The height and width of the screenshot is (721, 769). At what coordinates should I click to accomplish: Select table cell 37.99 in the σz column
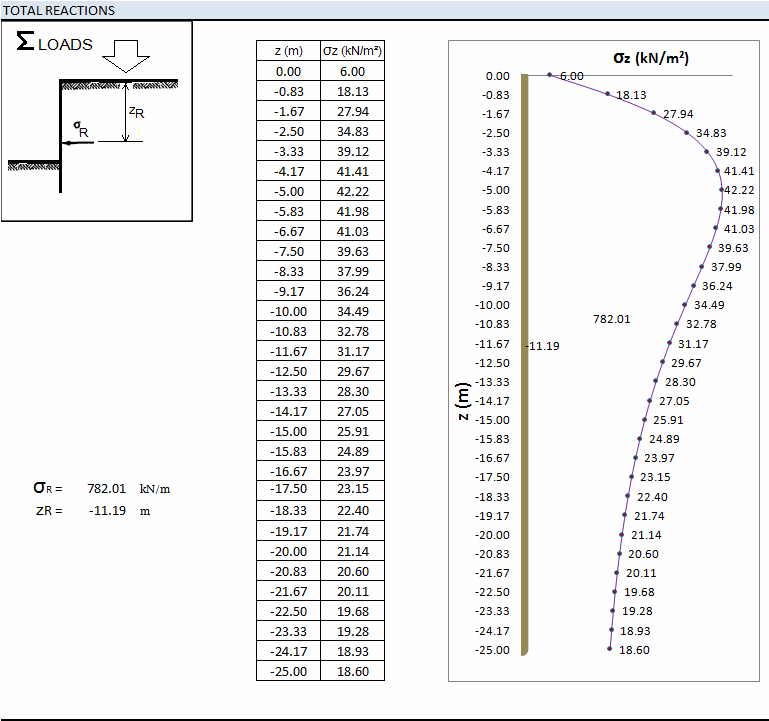click(x=352, y=271)
